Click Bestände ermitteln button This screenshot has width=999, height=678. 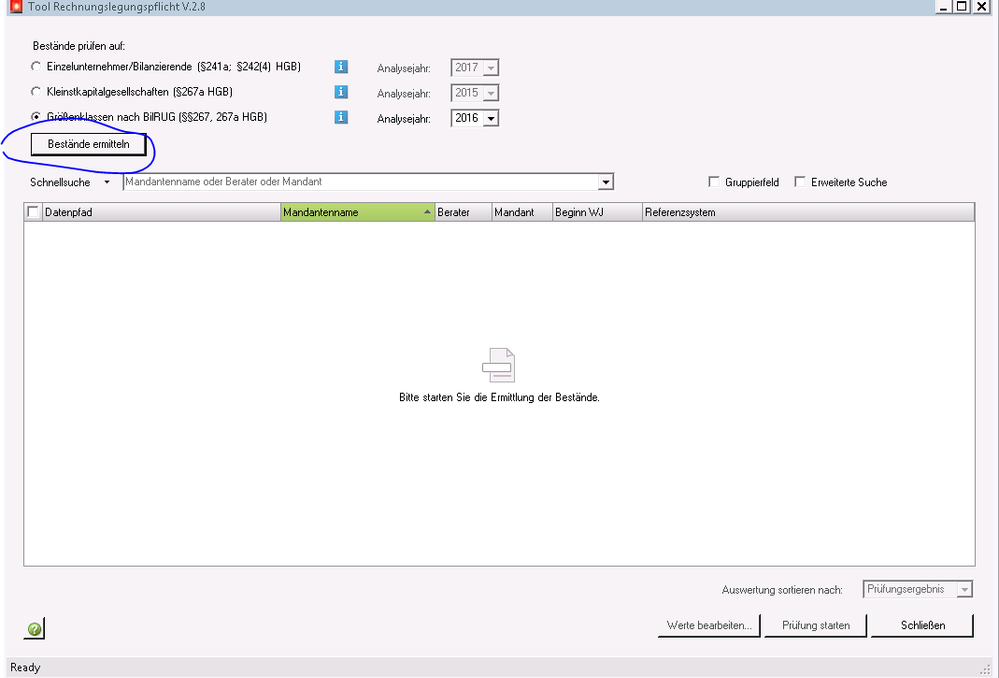point(88,145)
